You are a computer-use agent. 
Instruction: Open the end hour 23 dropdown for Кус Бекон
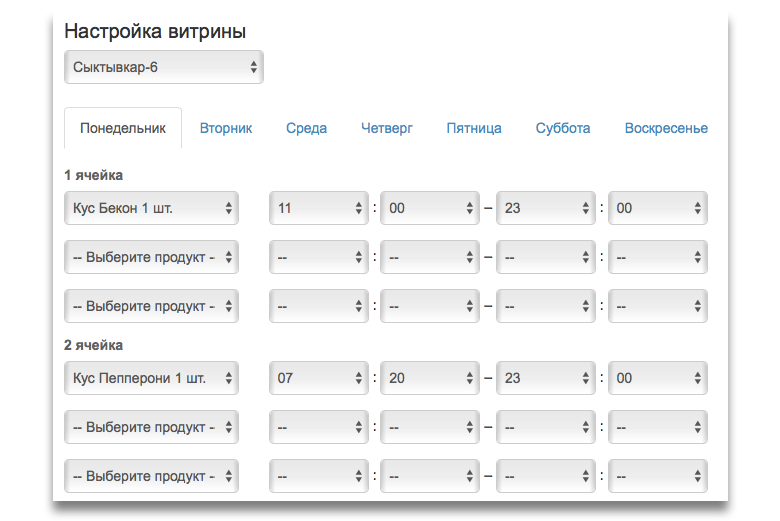[x=546, y=208]
